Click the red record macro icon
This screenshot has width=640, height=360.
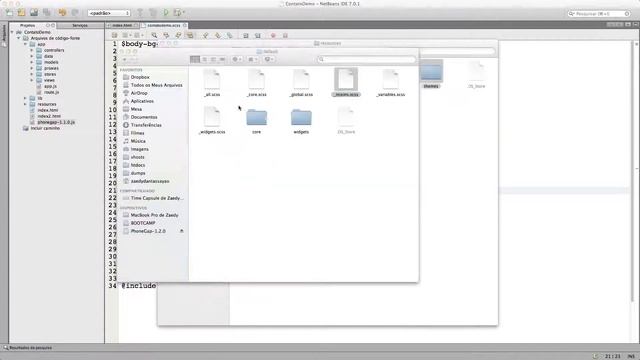click(x=273, y=36)
